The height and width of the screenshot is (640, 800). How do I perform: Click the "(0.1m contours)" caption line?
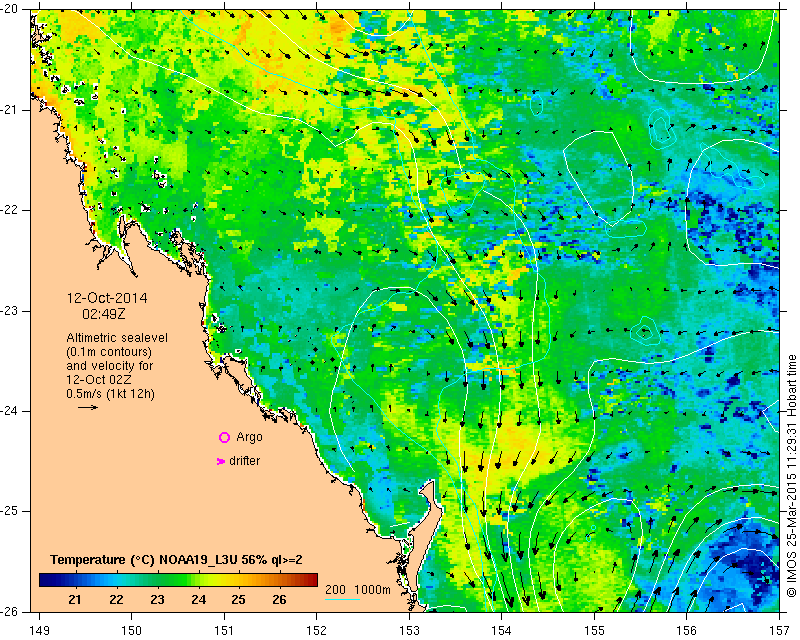coord(109,352)
